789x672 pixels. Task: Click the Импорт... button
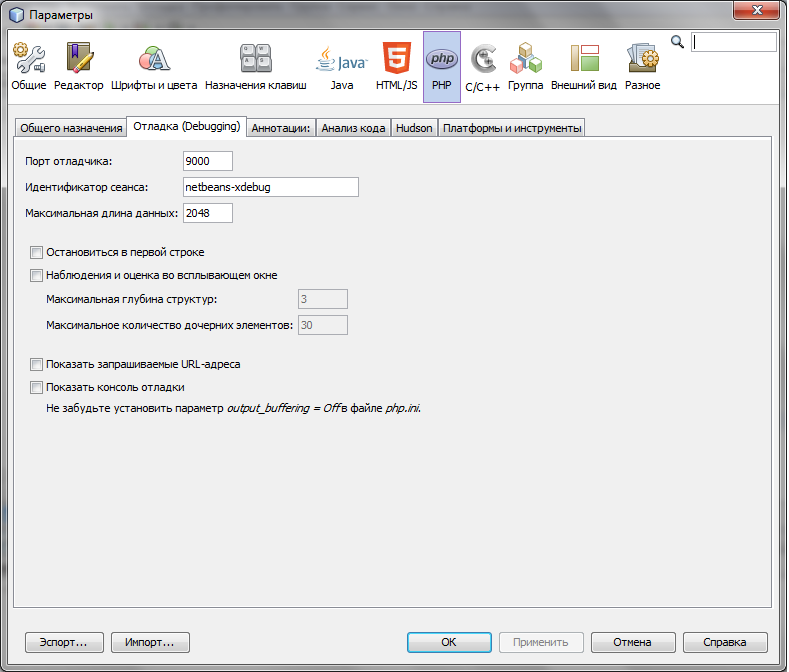click(150, 642)
